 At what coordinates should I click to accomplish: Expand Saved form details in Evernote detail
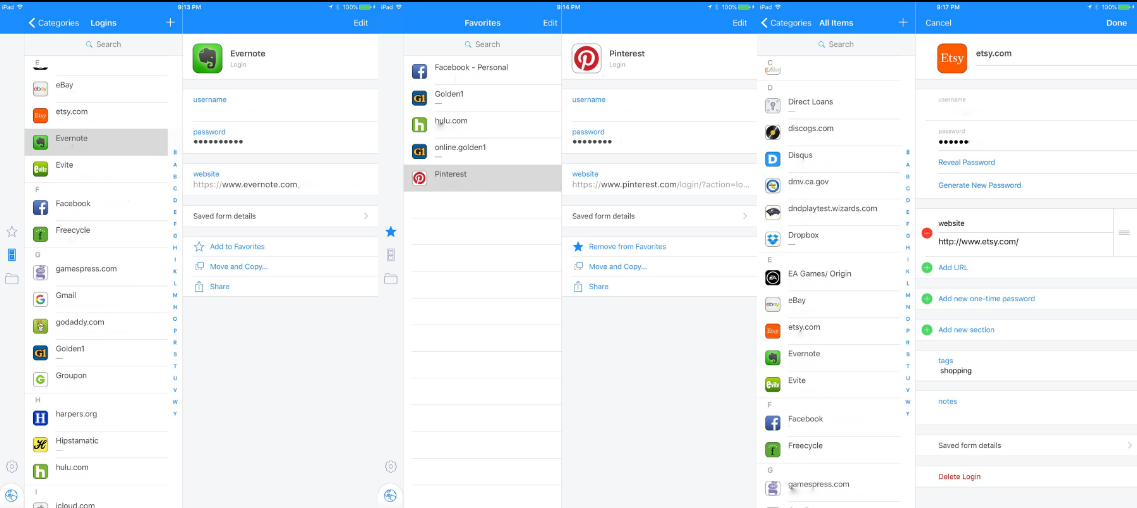(281, 216)
